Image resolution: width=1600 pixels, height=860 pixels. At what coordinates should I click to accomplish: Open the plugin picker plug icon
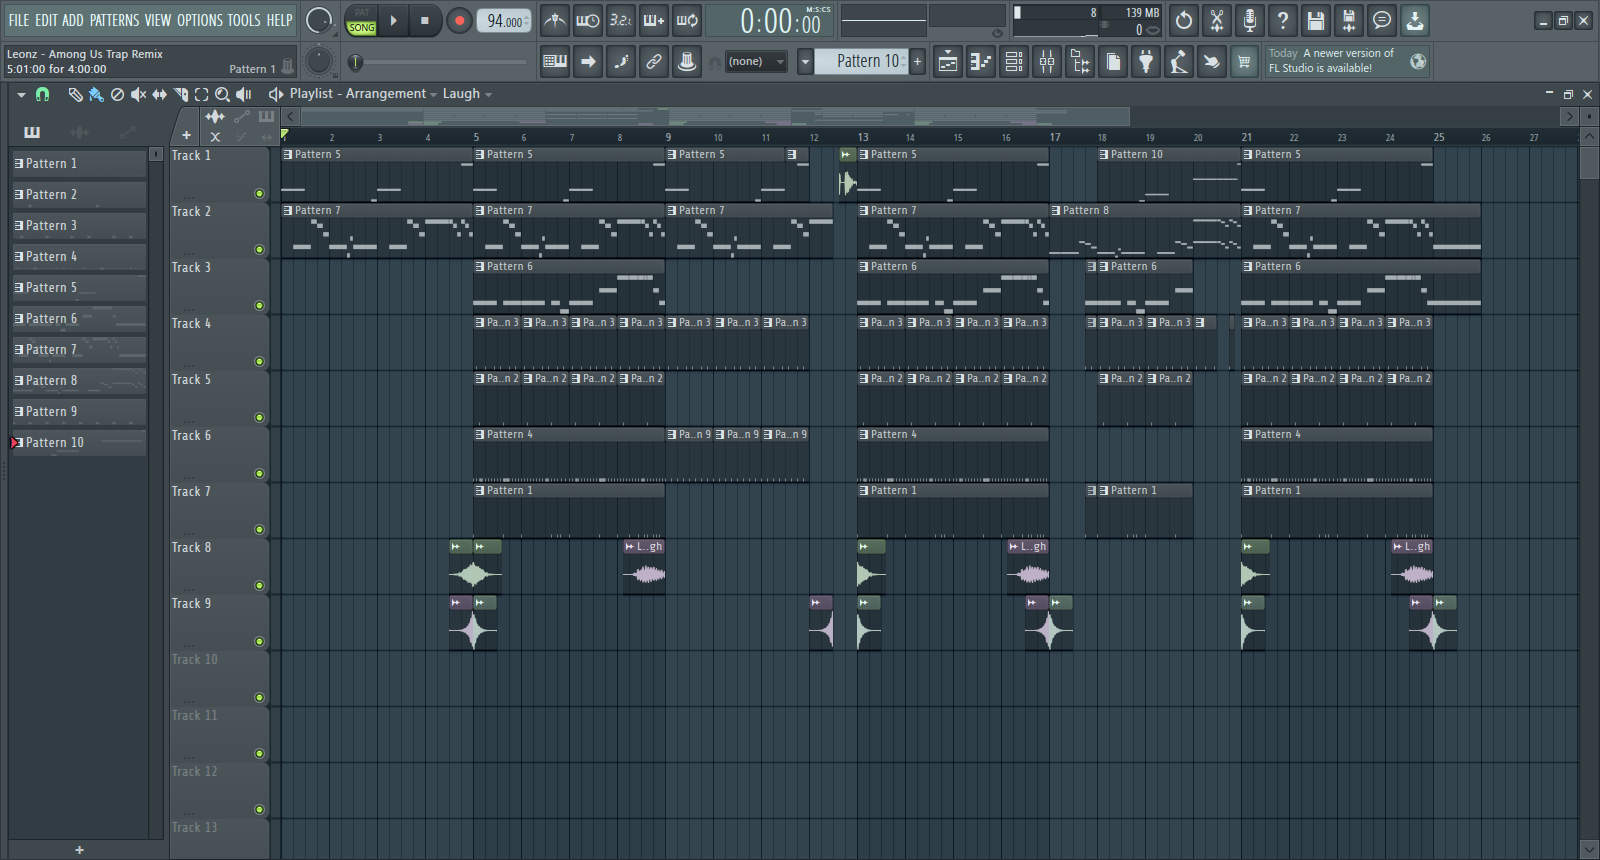pos(1146,62)
